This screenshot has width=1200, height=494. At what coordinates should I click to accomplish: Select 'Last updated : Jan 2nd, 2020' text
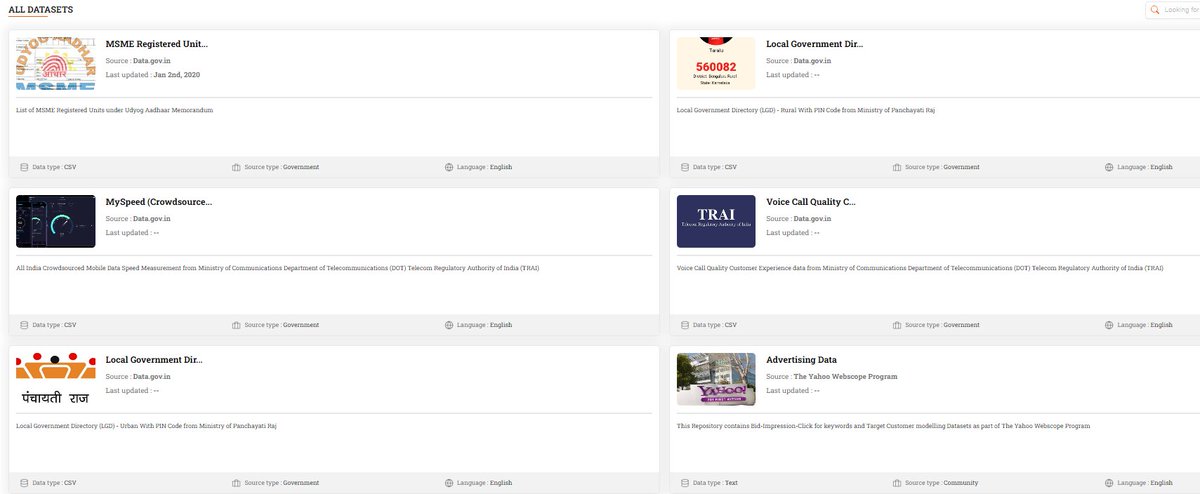[152, 75]
